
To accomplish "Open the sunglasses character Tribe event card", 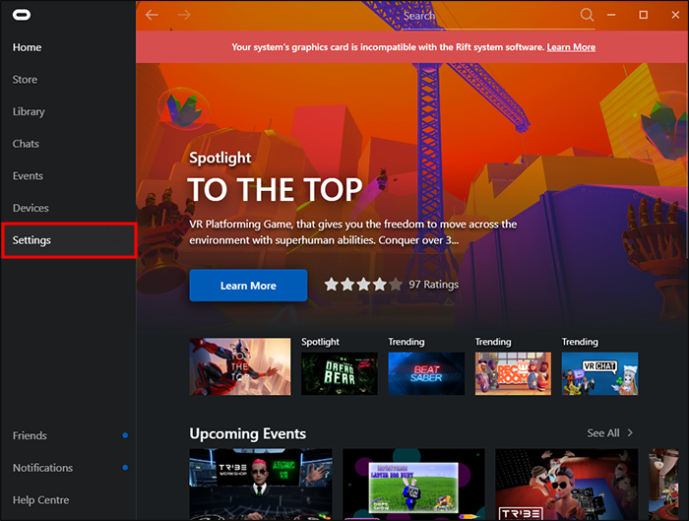I will tap(566, 484).
